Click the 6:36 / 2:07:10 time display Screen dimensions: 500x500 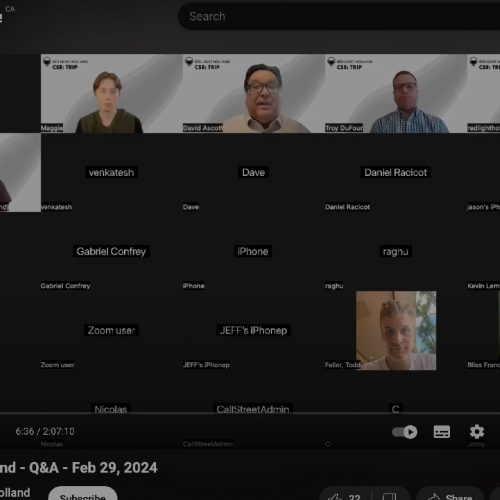click(45, 431)
